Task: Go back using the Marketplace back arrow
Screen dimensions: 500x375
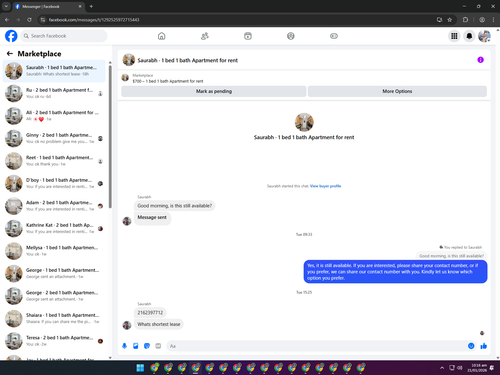Action: [10, 54]
